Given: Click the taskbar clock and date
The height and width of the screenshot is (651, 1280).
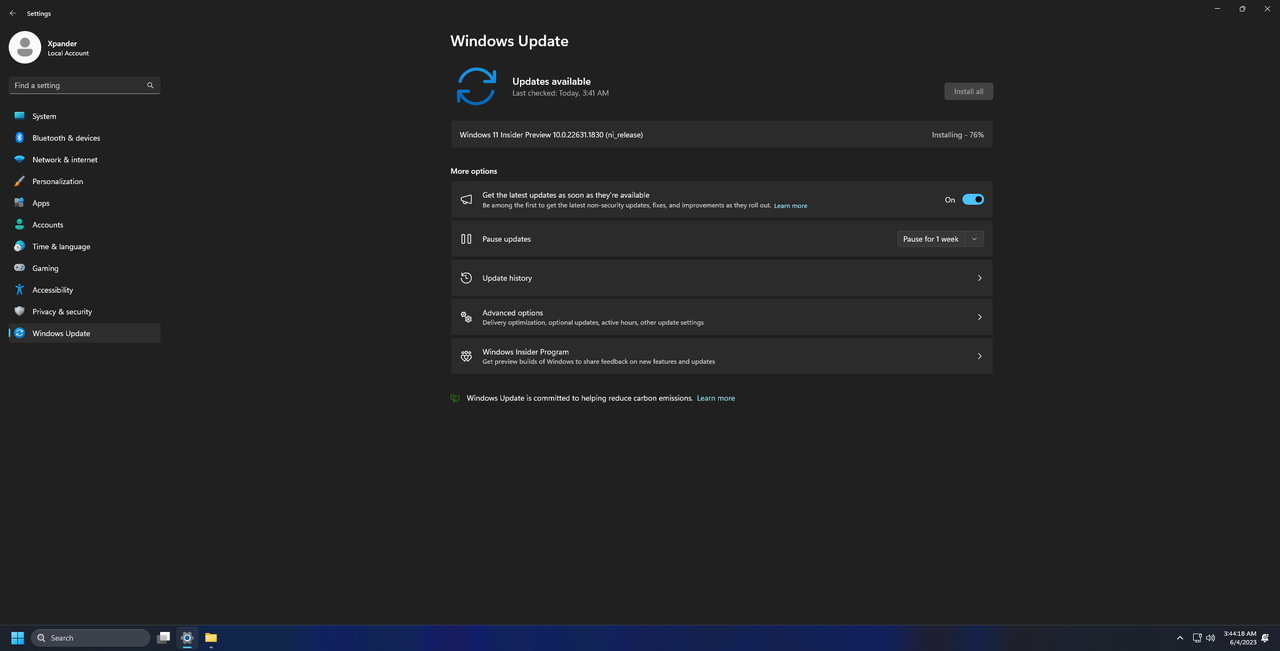Looking at the screenshot, I should [1239, 638].
